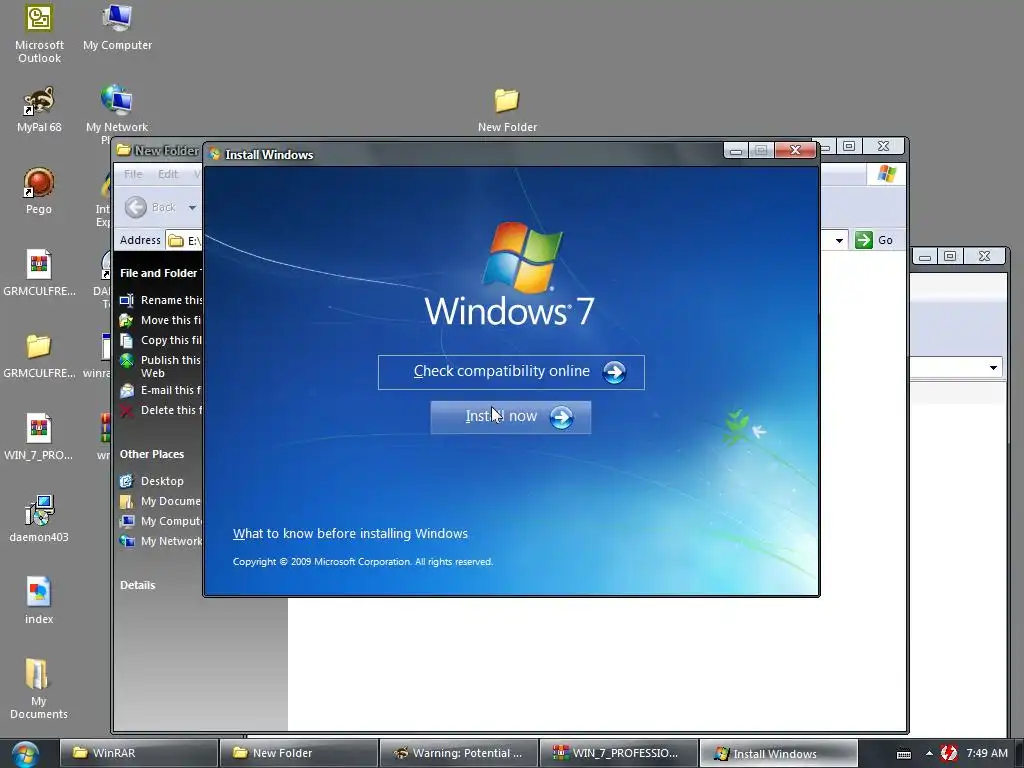This screenshot has height=768, width=1024.
Task: Click Install Windows title bar icon
Action: [214, 154]
